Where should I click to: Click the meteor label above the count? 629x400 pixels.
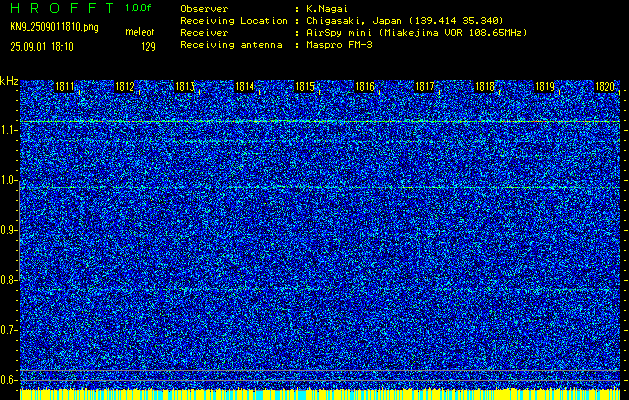[x=140, y=32]
